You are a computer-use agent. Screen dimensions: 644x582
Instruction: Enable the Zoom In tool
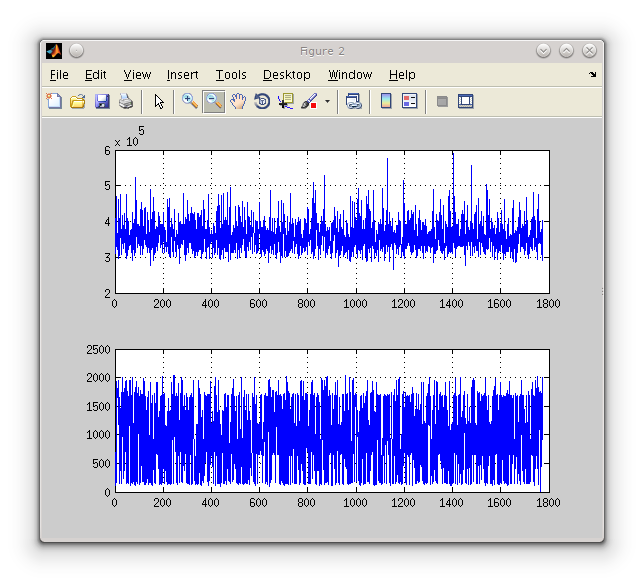click(x=189, y=101)
